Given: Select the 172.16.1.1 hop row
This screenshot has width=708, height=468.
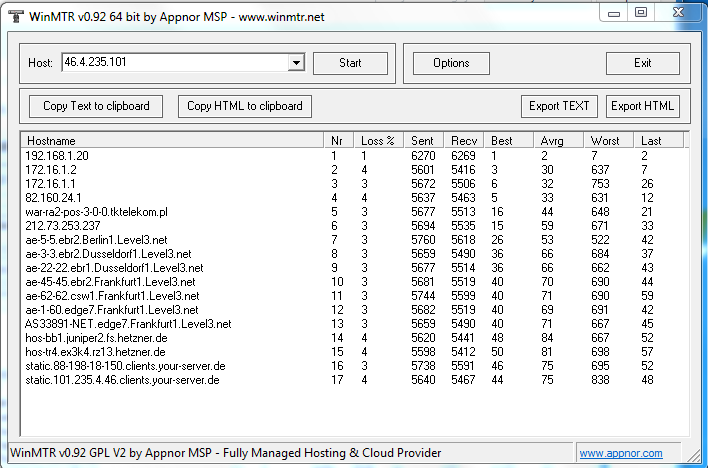Looking at the screenshot, I should 354,184.
